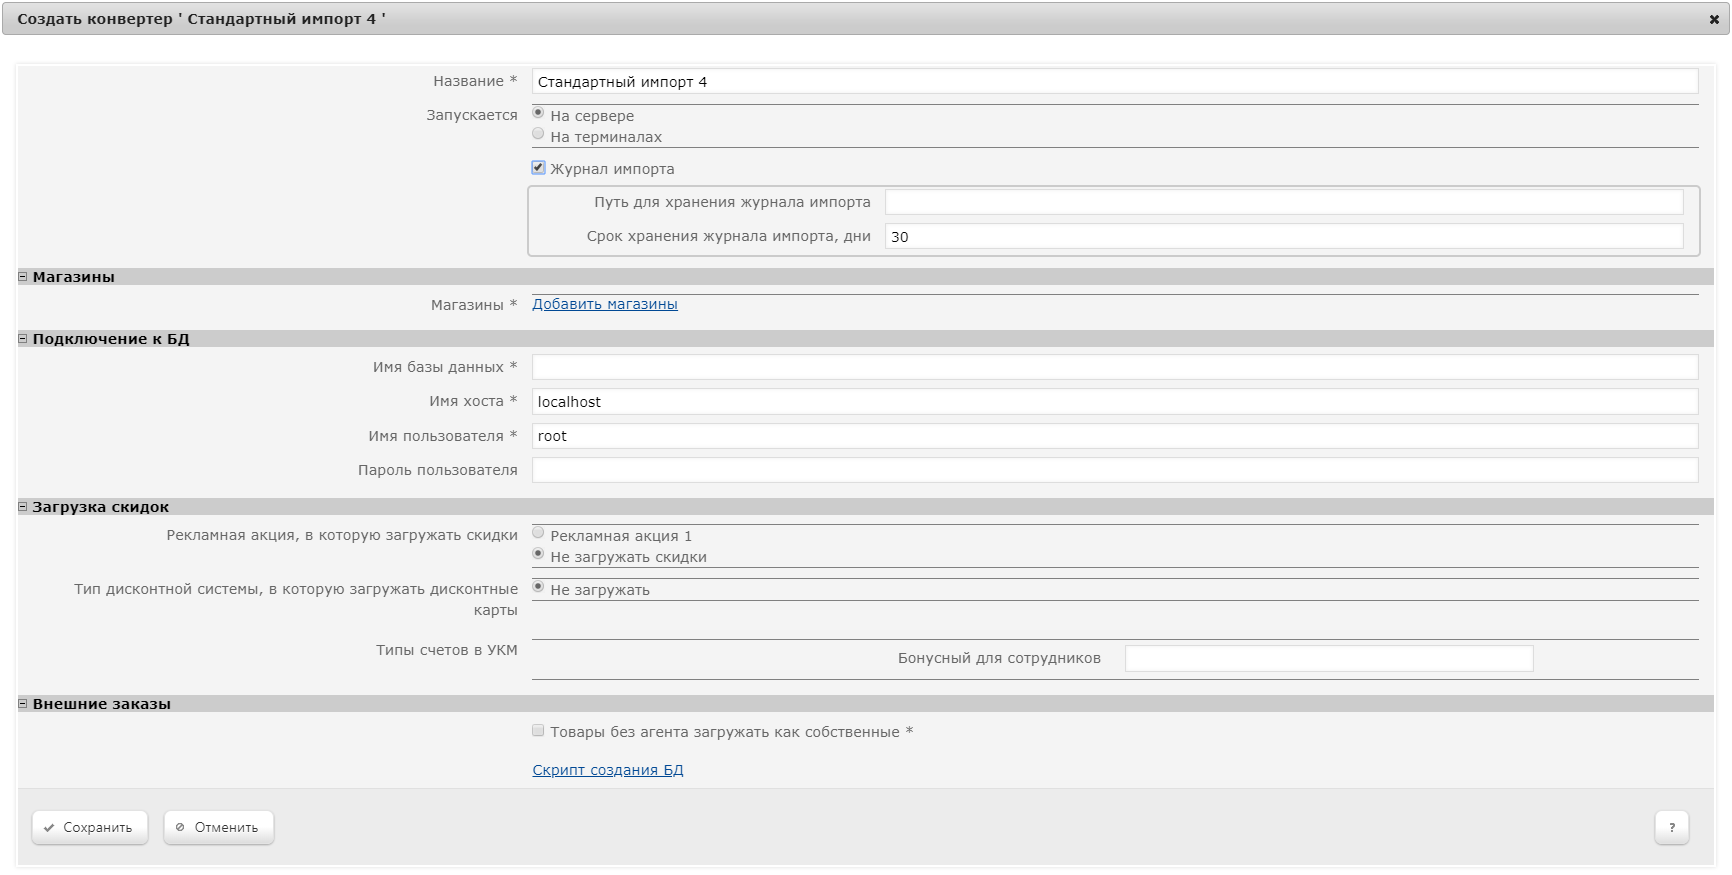
Task: Uncheck the 'Журнал импорта' checkbox
Action: pyautogui.click(x=538, y=168)
